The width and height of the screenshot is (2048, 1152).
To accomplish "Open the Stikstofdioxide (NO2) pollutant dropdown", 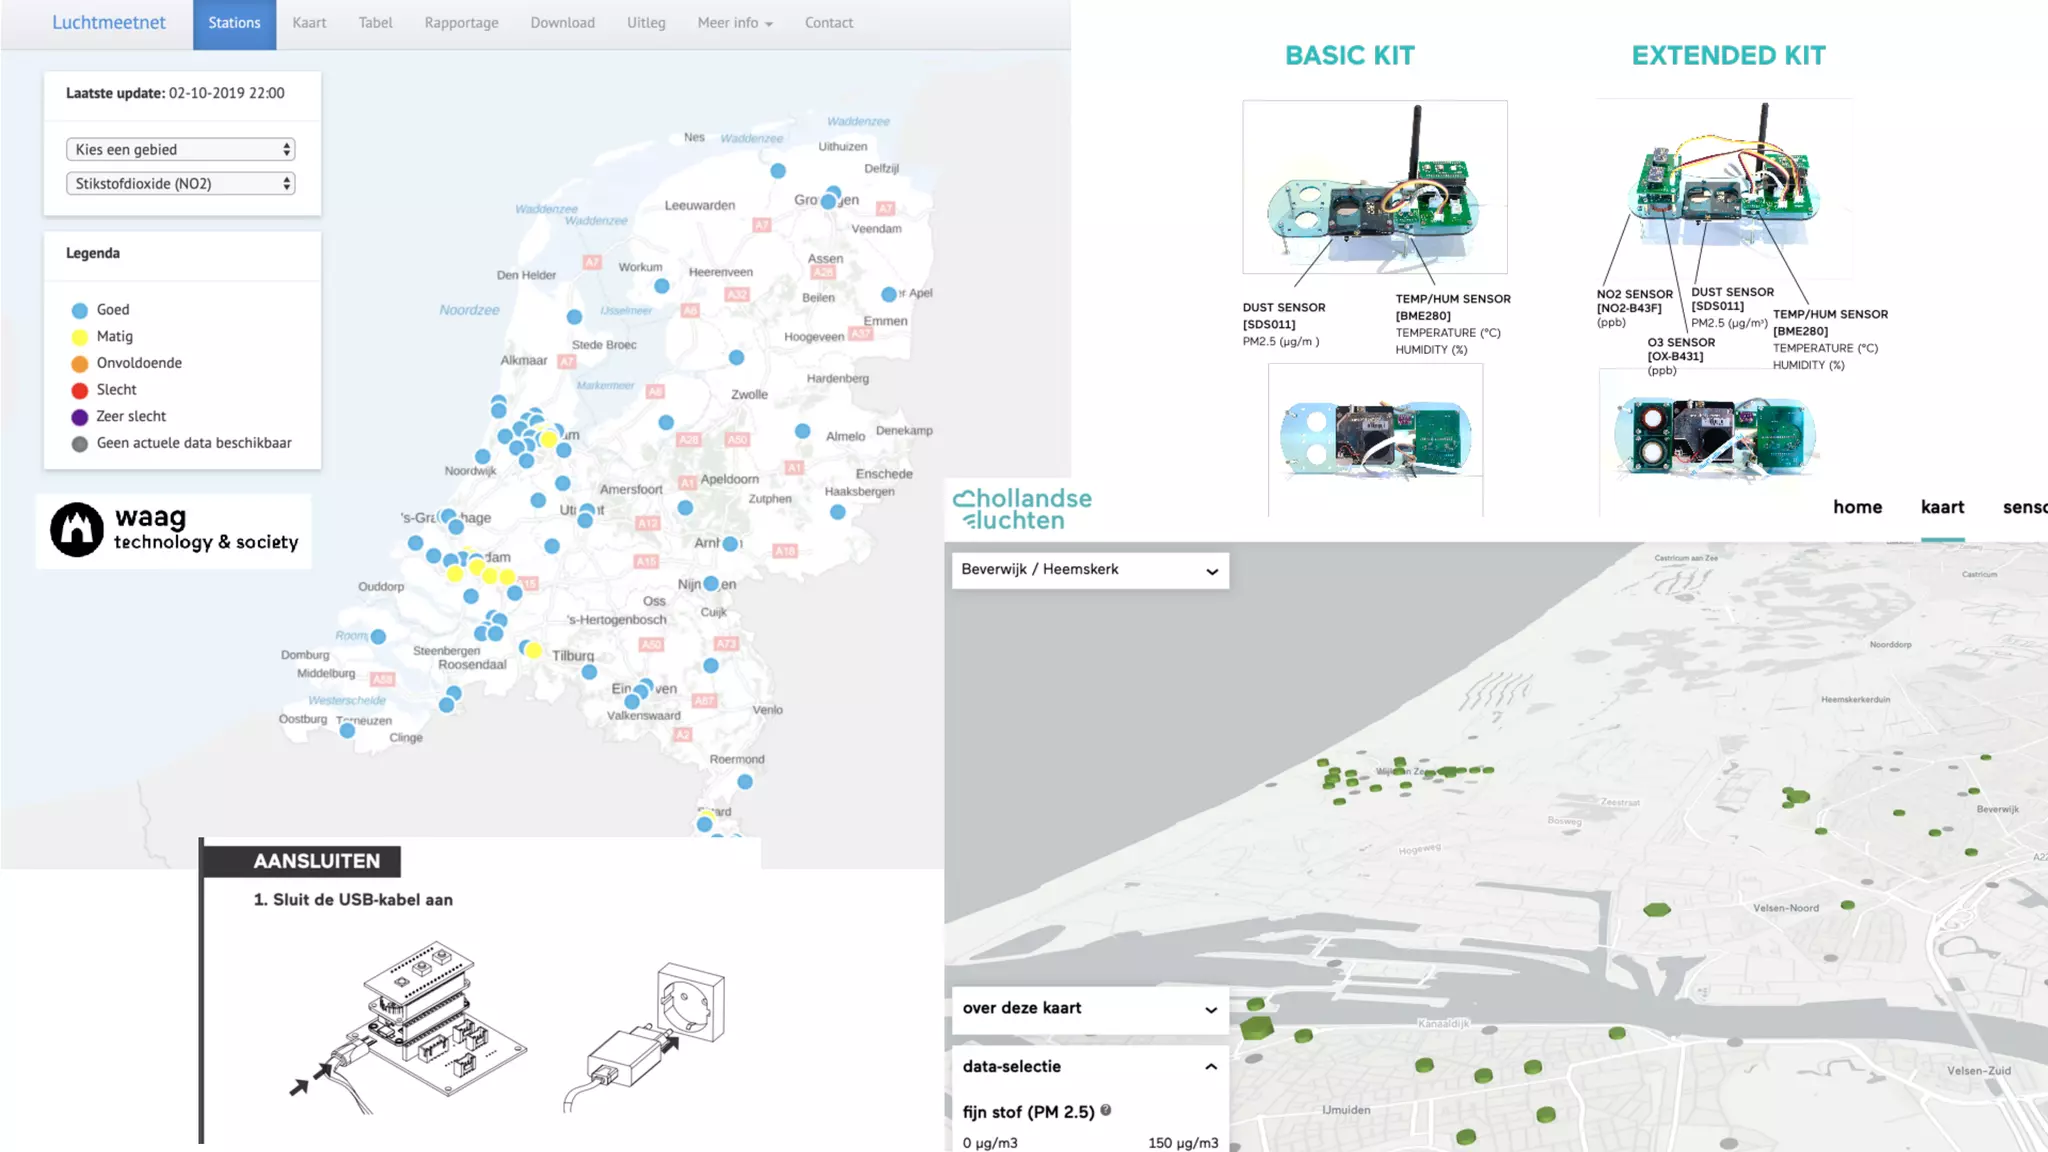I will [x=180, y=183].
